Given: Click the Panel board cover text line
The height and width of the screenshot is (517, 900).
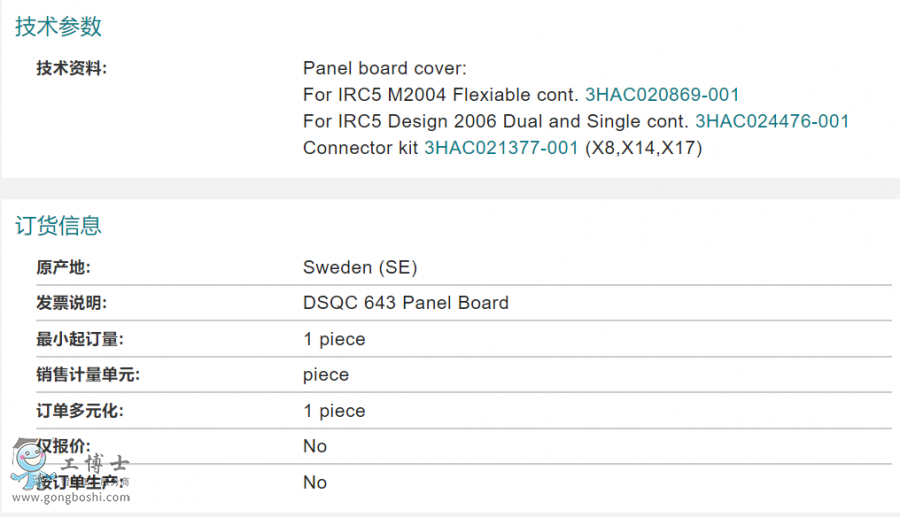Looking at the screenshot, I should tap(385, 68).
